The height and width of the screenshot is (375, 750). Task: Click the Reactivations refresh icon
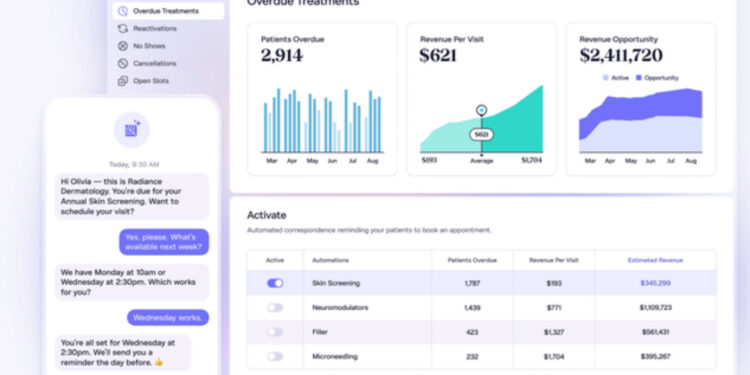[123, 29]
